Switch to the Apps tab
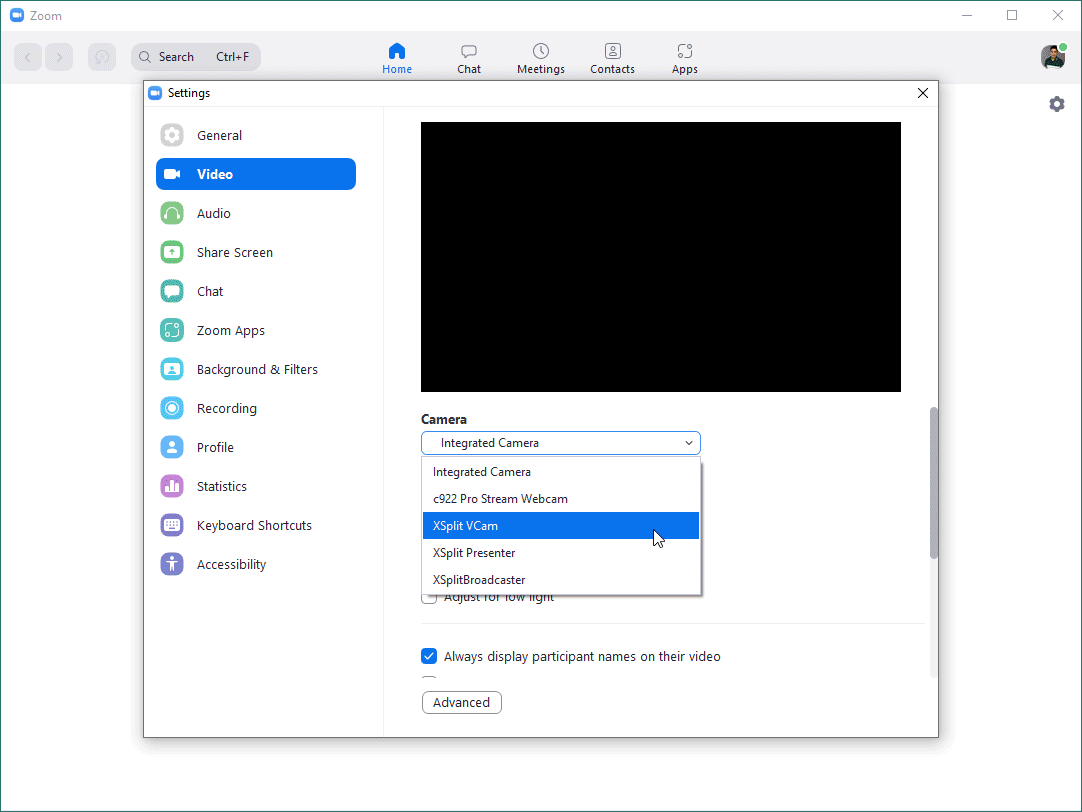The height and width of the screenshot is (812, 1082). [685, 59]
